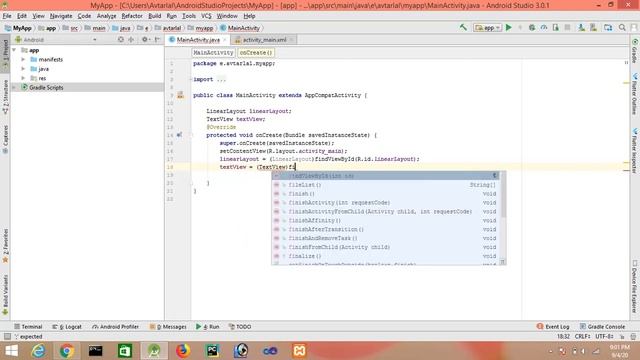Open the VCS menu
The height and width of the screenshot is (360, 640).
[206, 16]
